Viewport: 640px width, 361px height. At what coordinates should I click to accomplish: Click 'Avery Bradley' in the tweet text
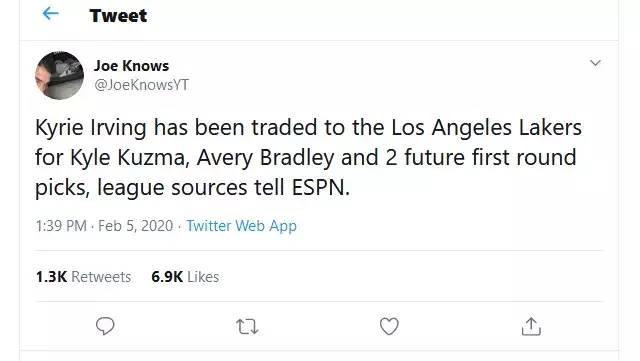pyautogui.click(x=265, y=158)
